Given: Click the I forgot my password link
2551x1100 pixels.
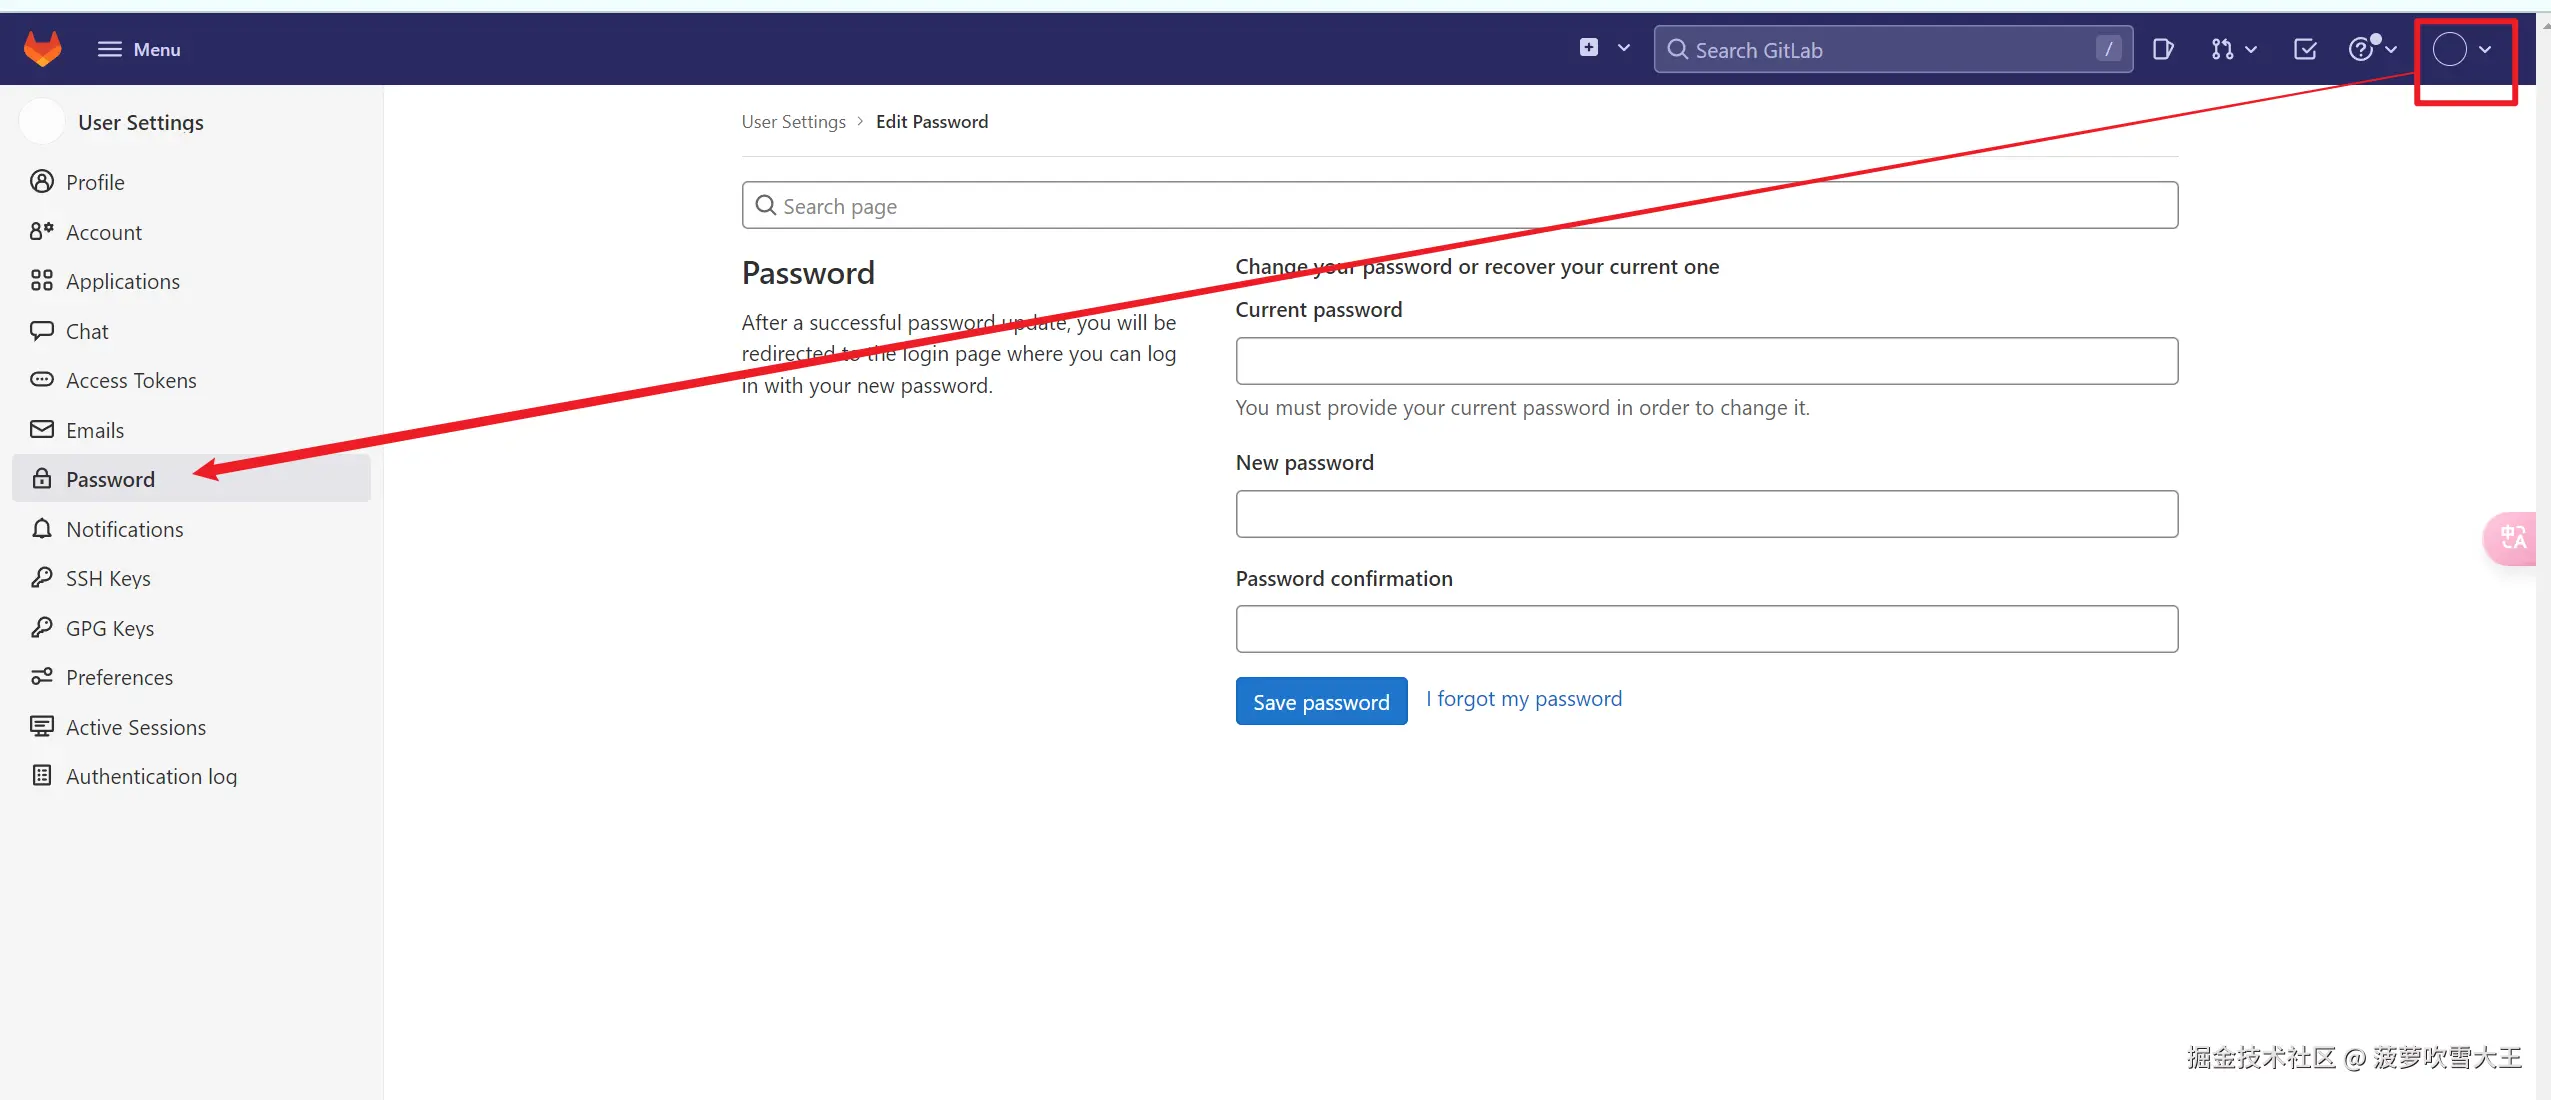Looking at the screenshot, I should pos(1524,699).
